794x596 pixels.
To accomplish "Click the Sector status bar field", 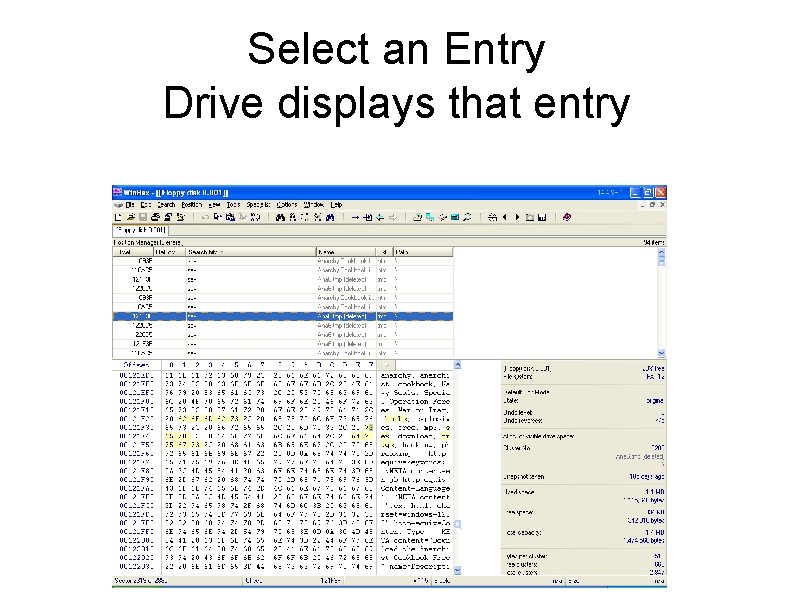I will point(177,581).
